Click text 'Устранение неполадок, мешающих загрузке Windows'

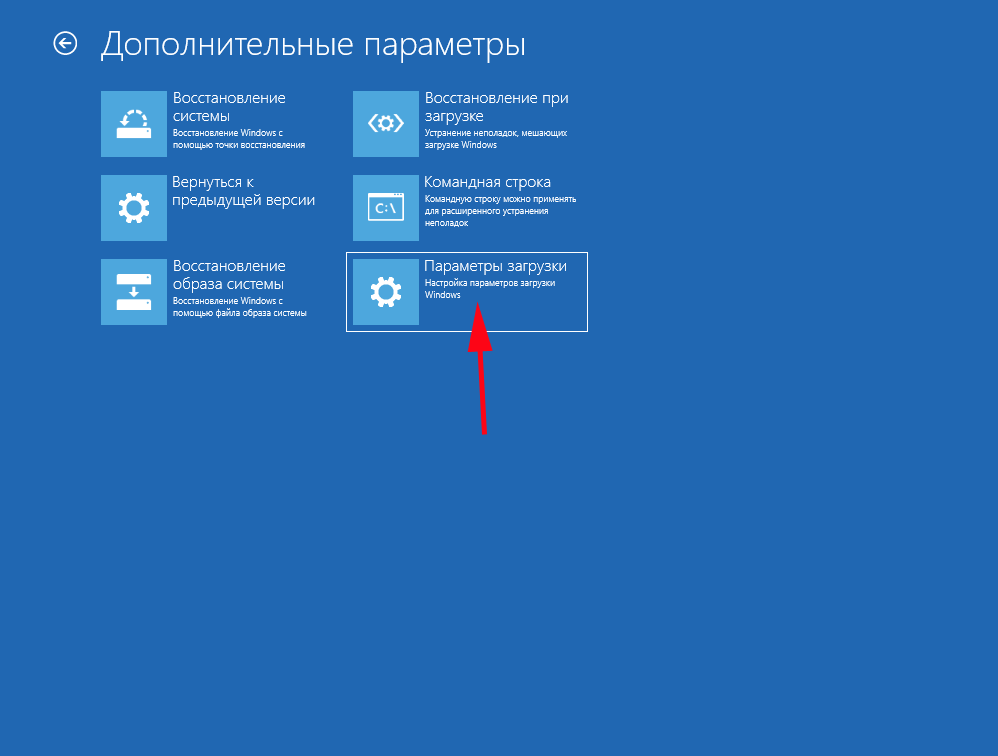[496, 139]
